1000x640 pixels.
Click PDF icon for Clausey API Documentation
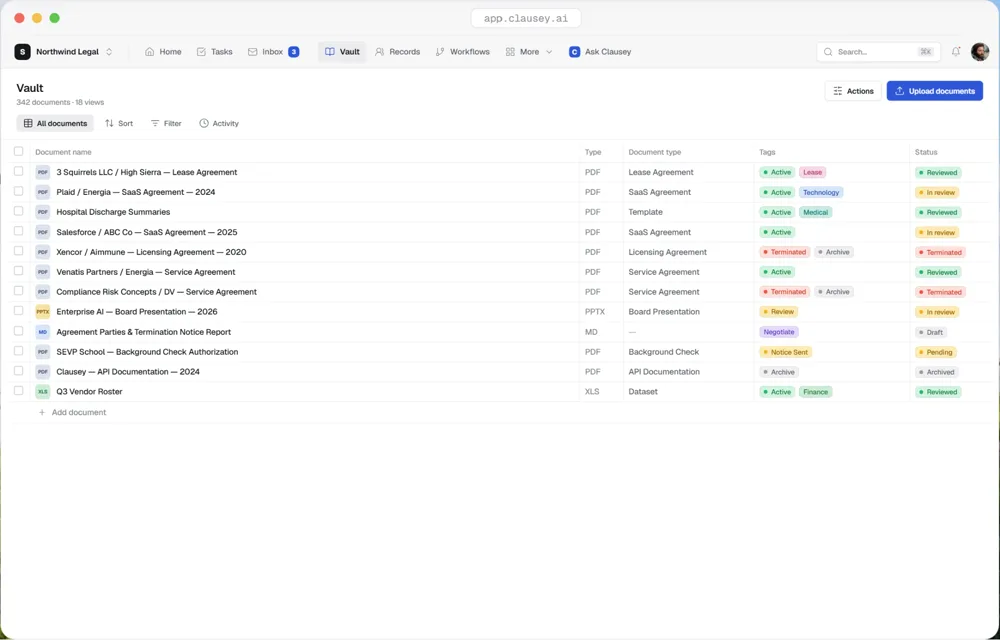tap(43, 372)
